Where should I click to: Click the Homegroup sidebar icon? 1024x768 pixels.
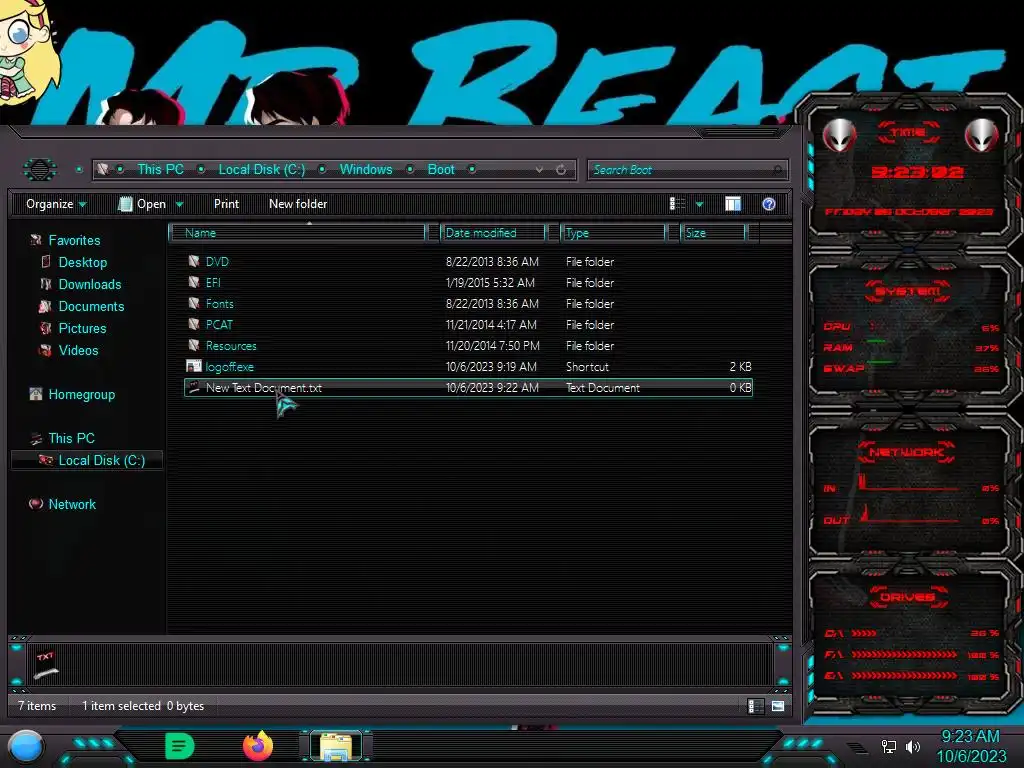tap(36, 394)
